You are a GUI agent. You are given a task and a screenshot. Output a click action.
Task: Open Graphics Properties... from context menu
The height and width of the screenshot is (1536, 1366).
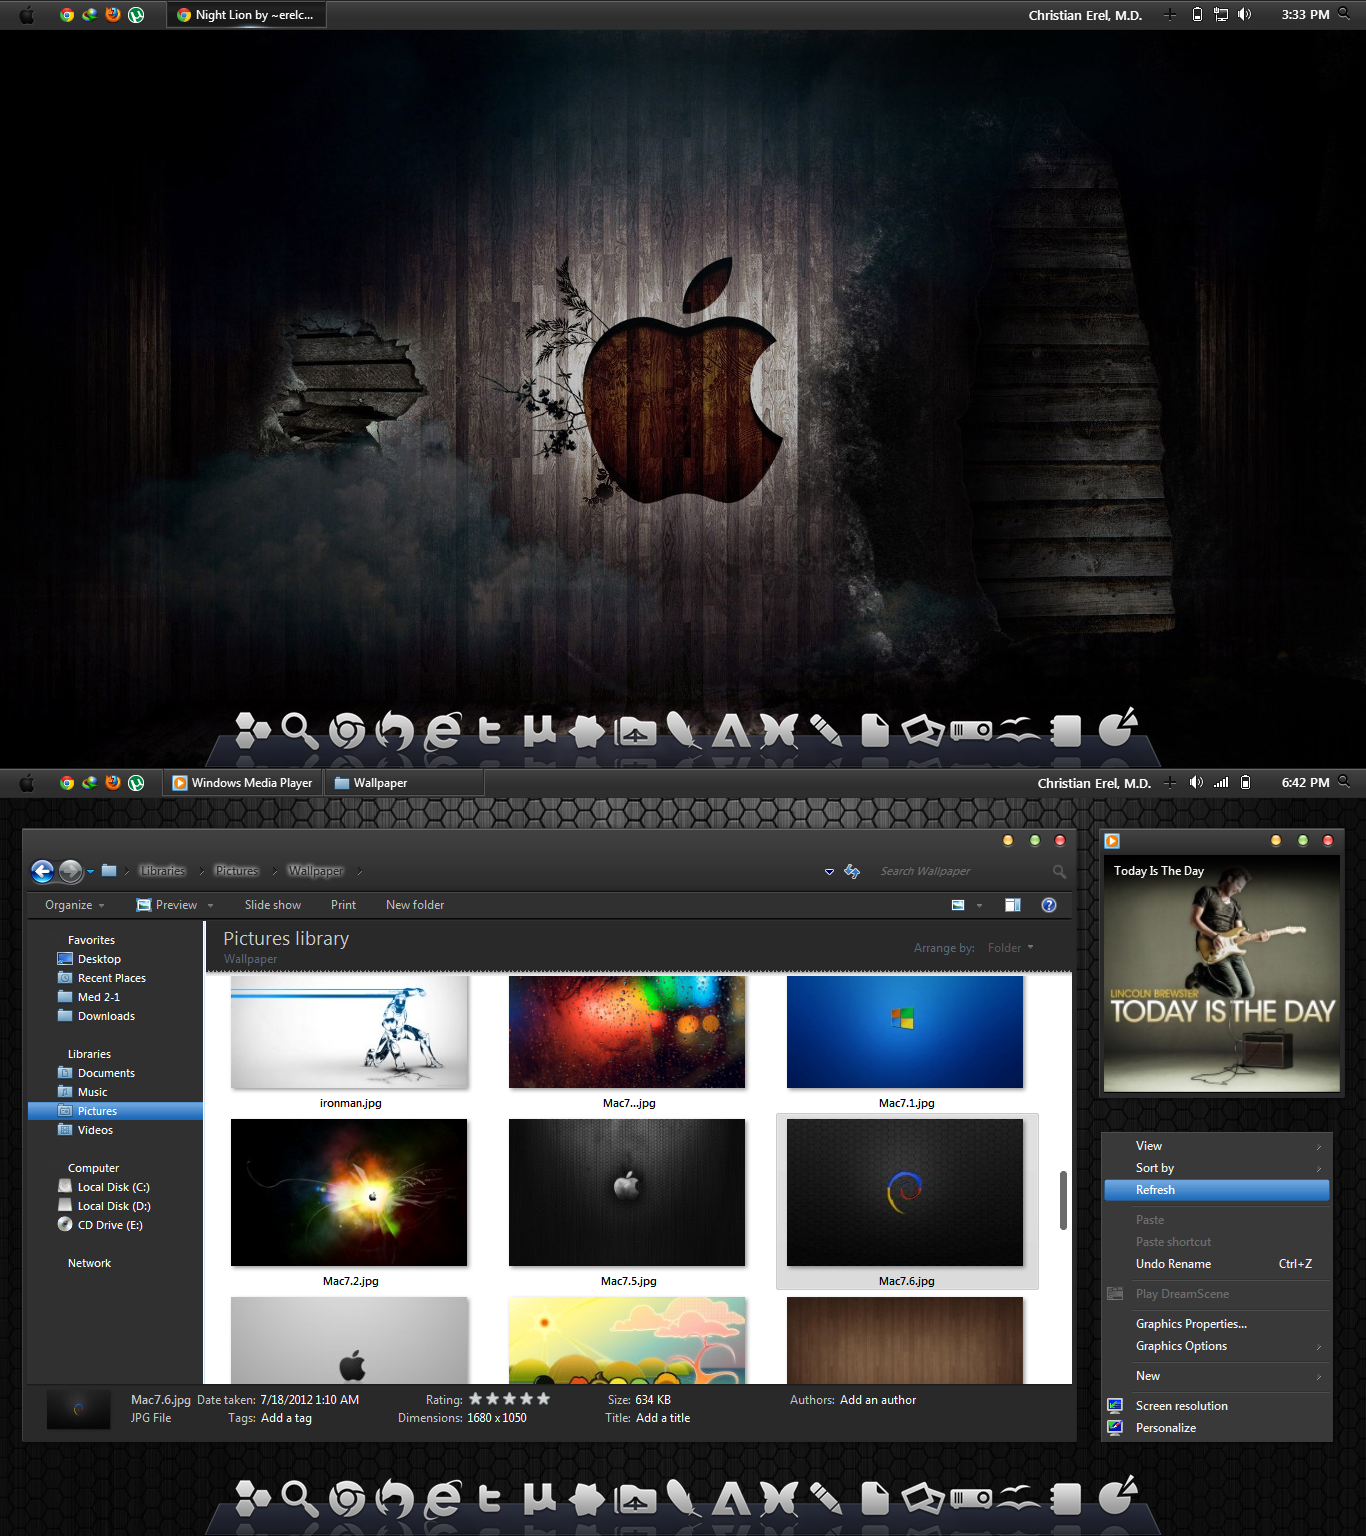(x=1217, y=1324)
